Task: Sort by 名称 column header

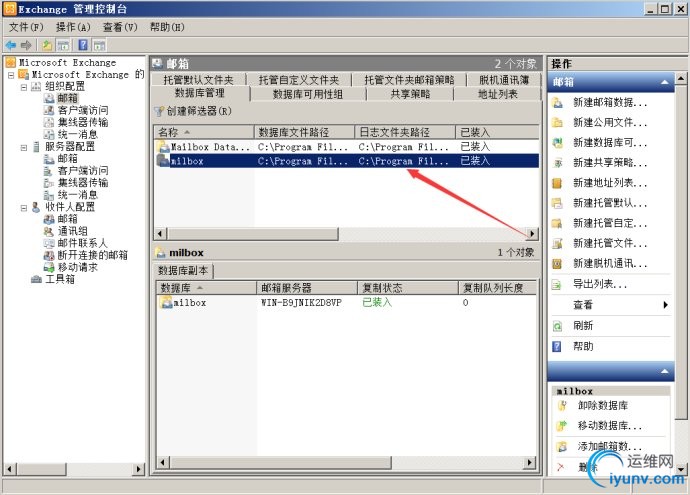Action: [x=204, y=132]
